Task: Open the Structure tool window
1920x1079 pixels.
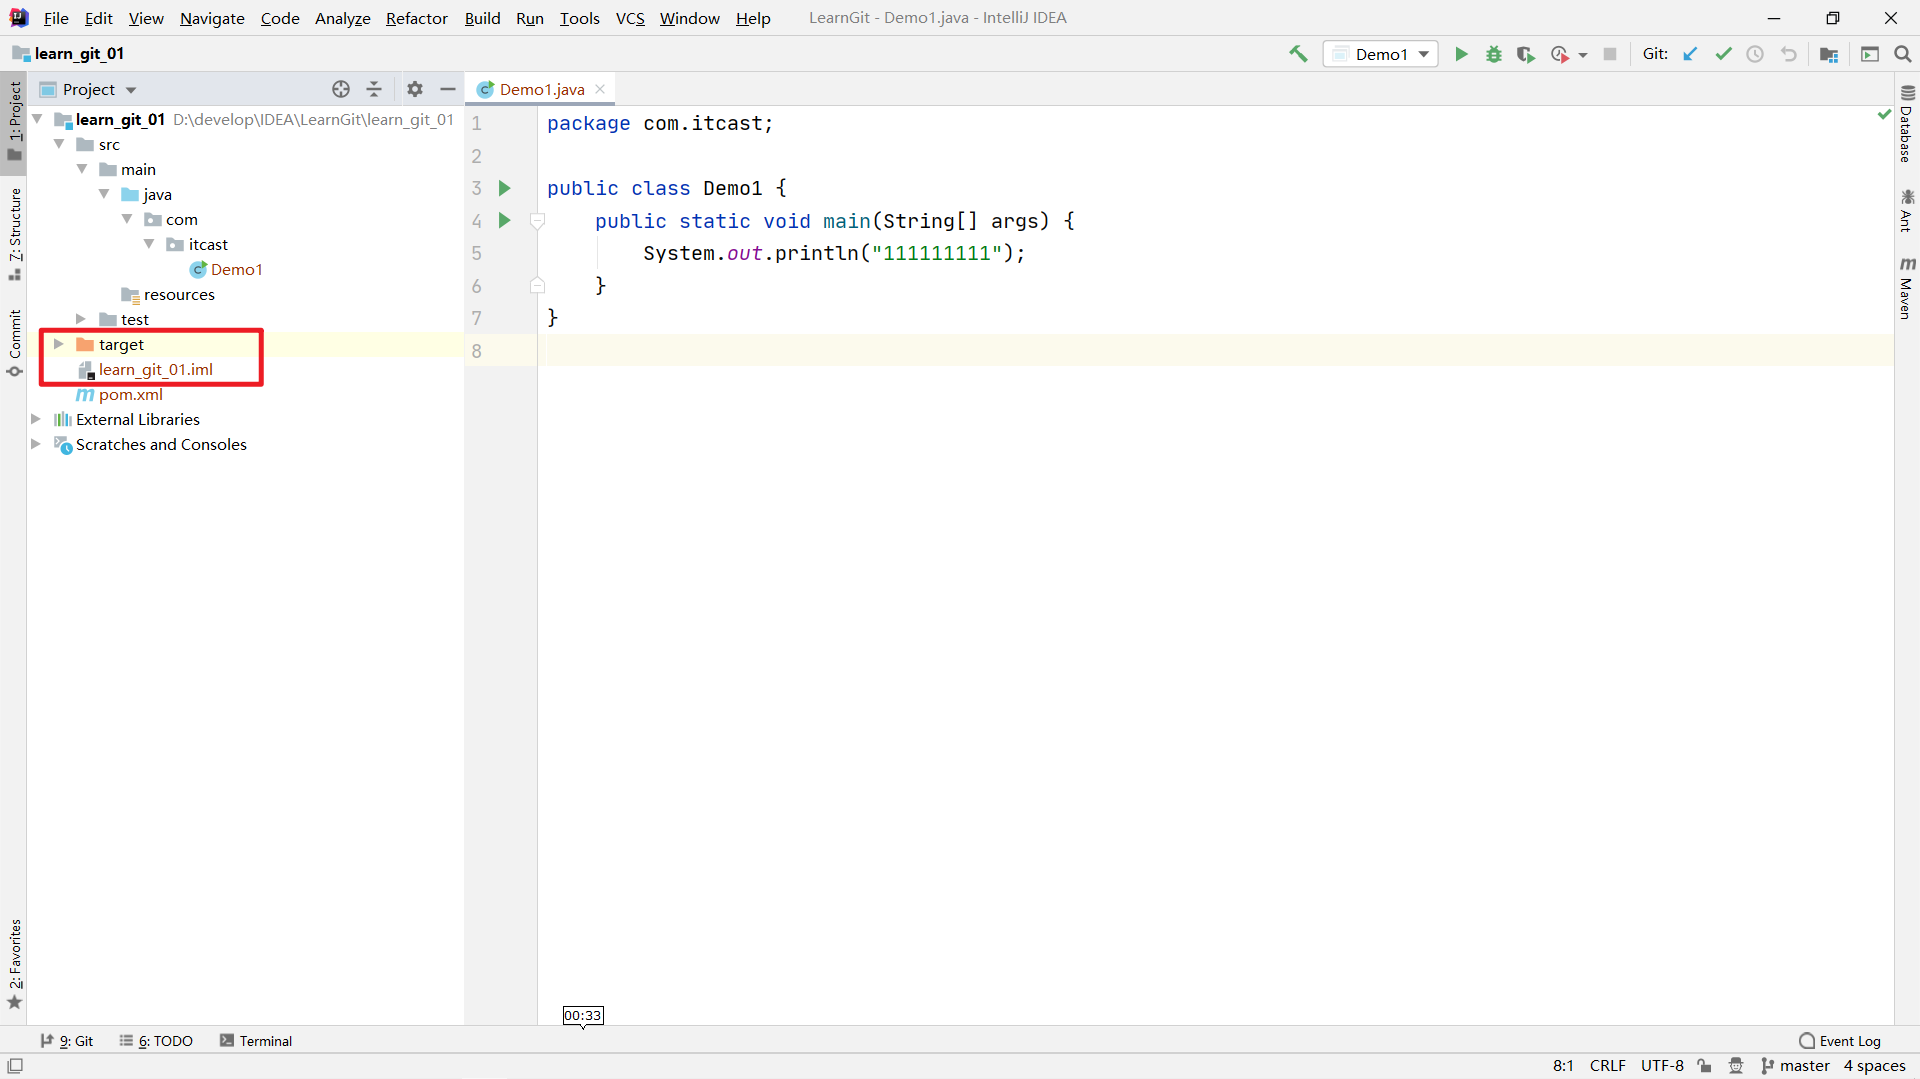Action: (15, 234)
